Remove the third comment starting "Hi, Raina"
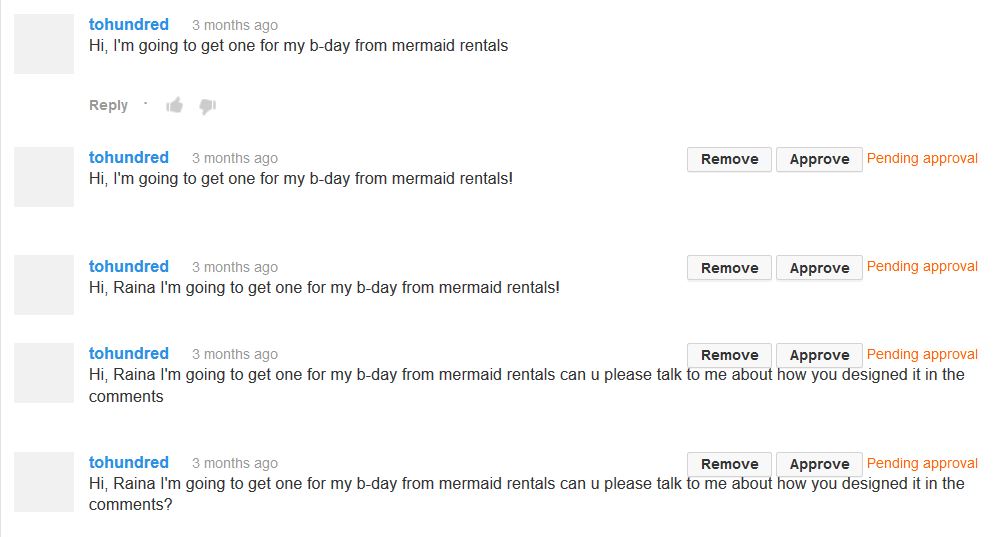The image size is (998, 537). (729, 268)
